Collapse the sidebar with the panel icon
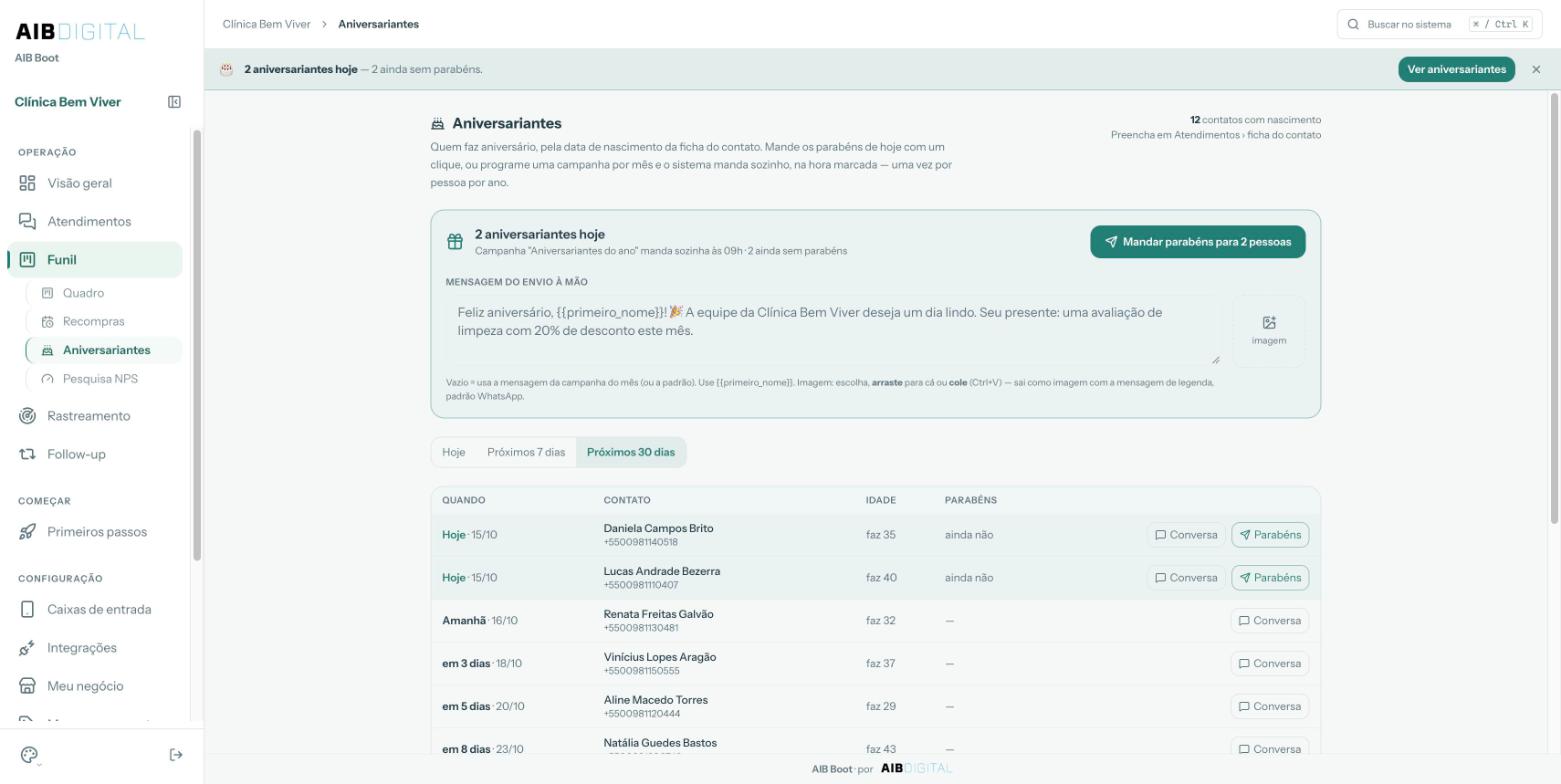The height and width of the screenshot is (784, 1561). coord(174,102)
